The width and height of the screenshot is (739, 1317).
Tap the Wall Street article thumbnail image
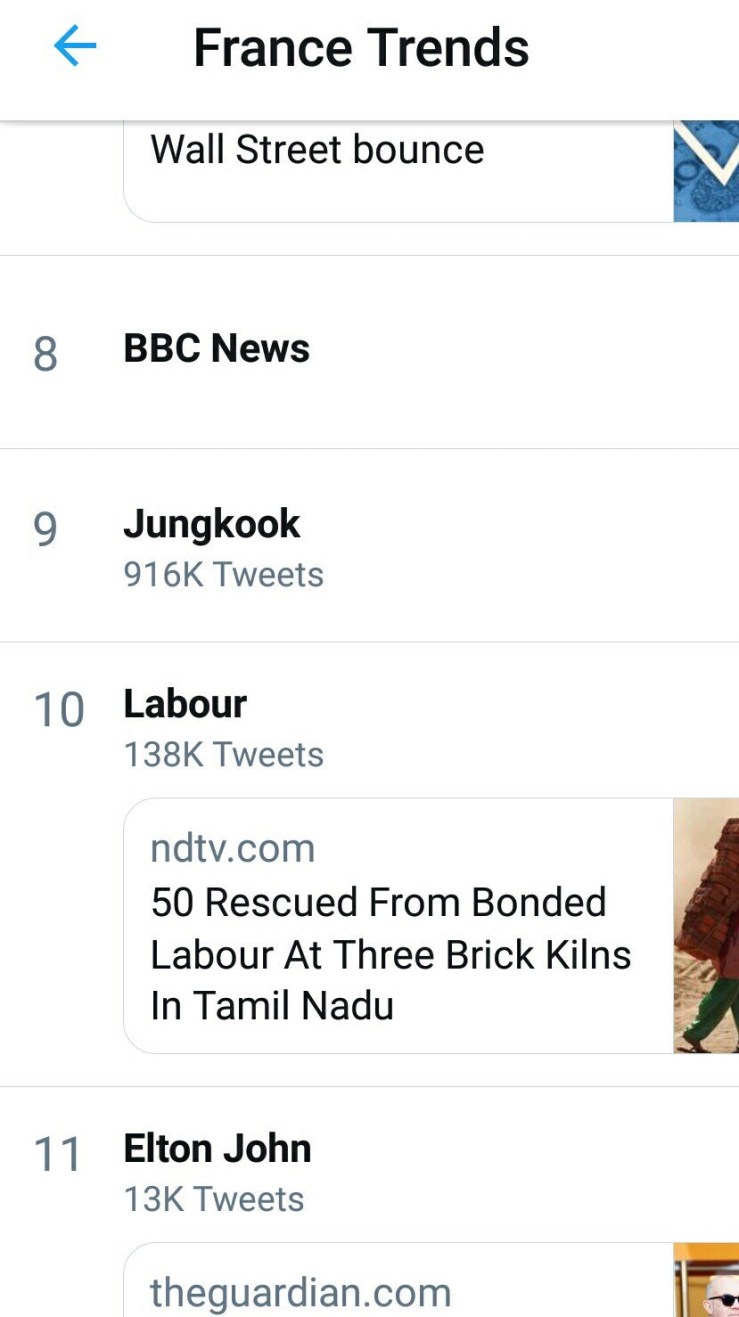click(x=706, y=170)
